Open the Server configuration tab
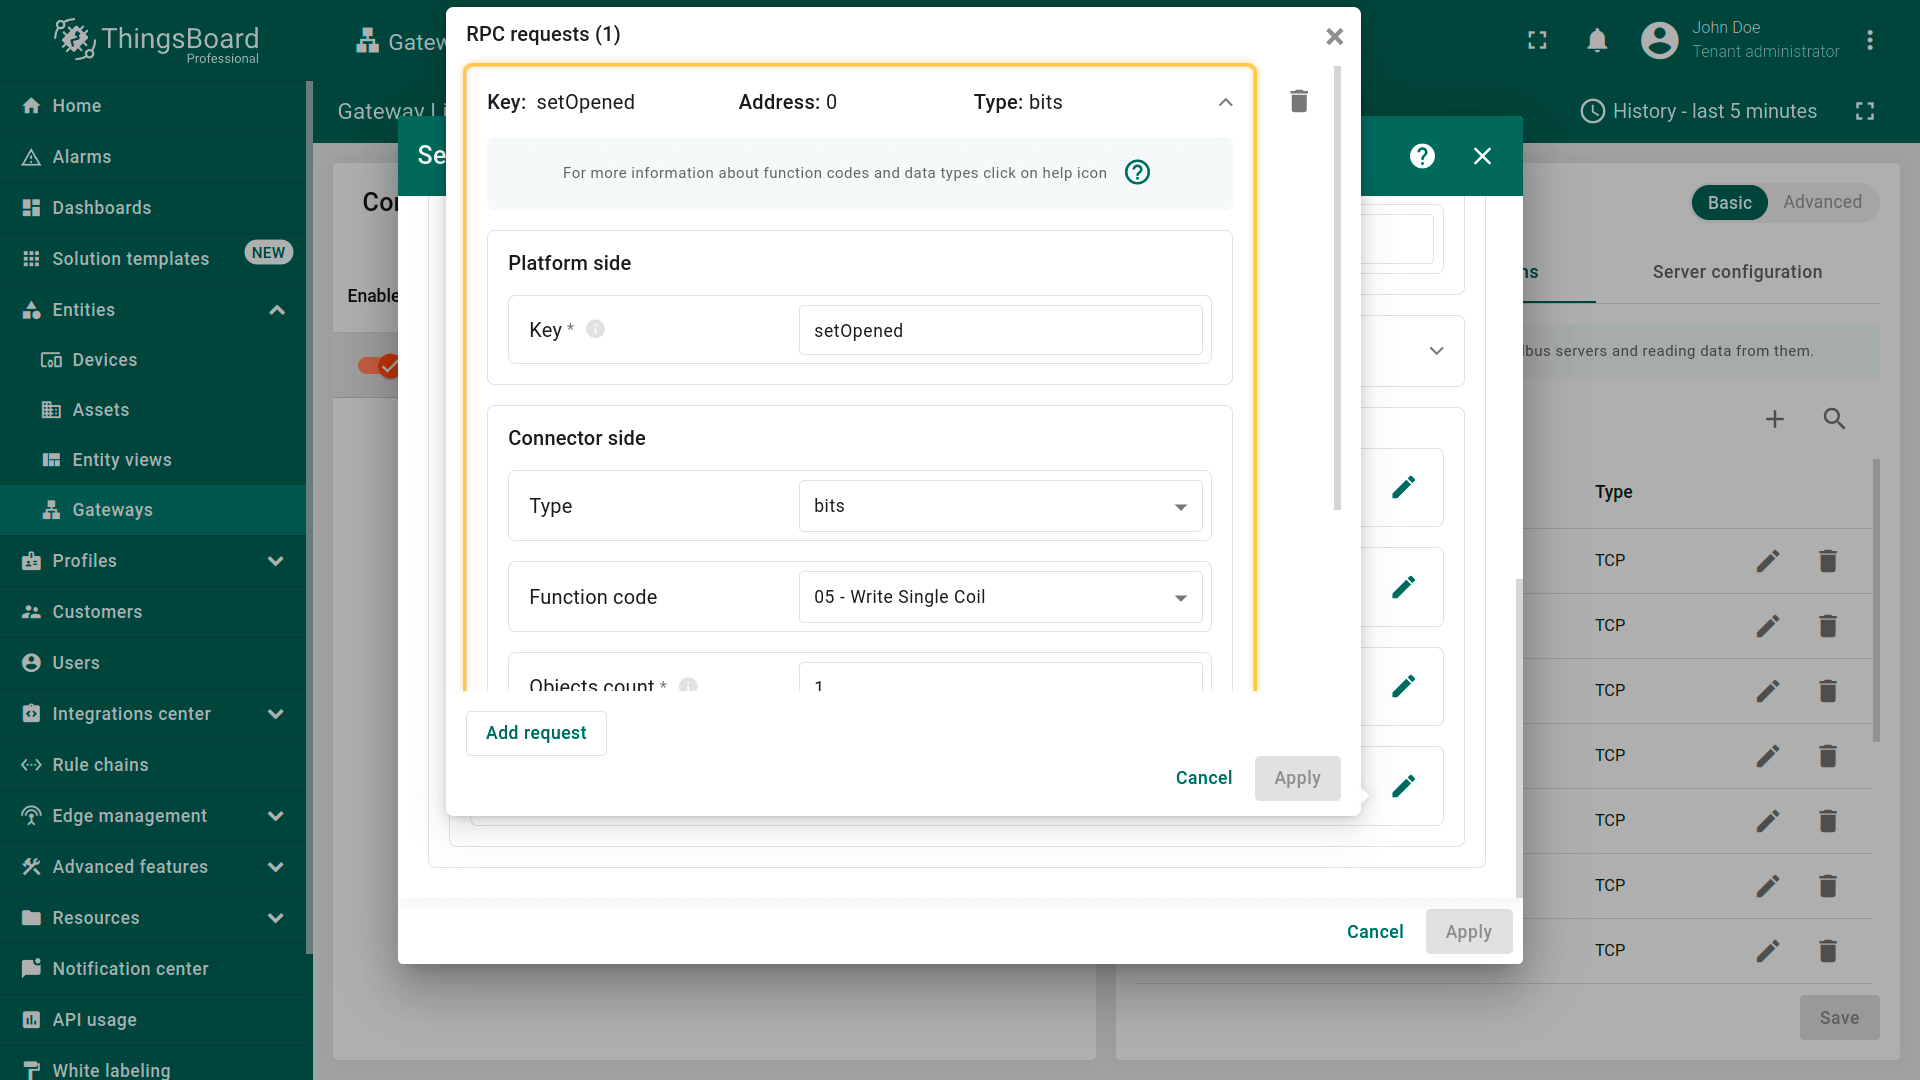 pyautogui.click(x=1736, y=272)
